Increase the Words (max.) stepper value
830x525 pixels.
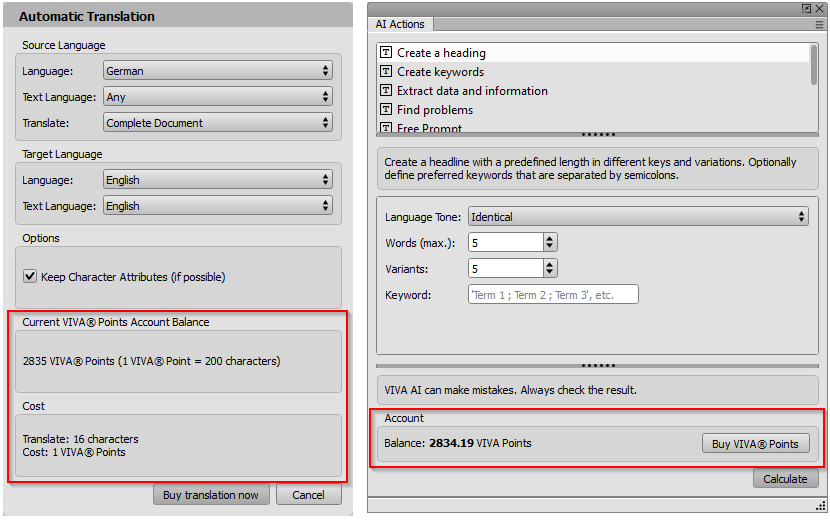click(x=550, y=238)
